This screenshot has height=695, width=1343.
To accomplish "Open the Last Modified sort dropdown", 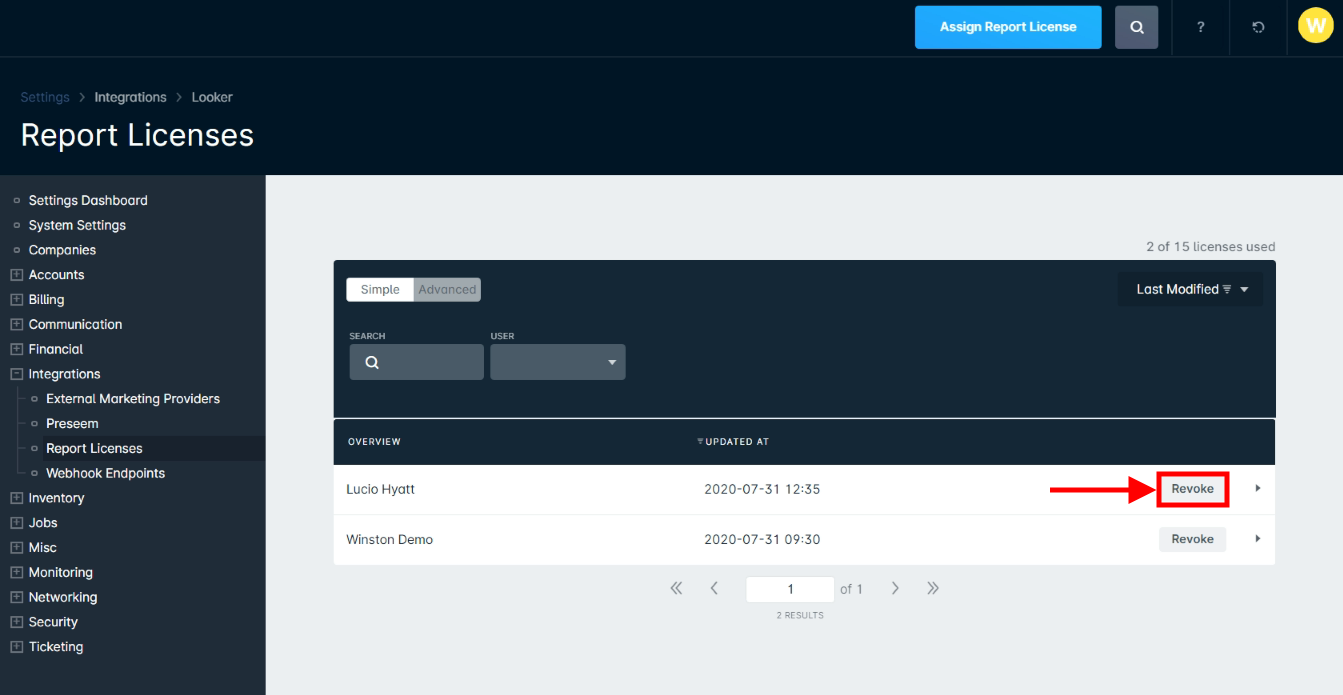I will 1190,290.
